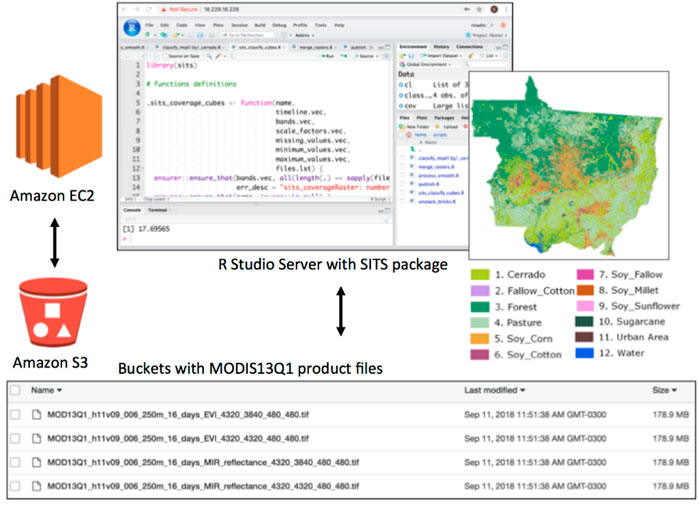Image resolution: width=700 pixels, height=507 pixels.
Task: Click the Save All icon in RStudio toolbar
Action: [200, 35]
